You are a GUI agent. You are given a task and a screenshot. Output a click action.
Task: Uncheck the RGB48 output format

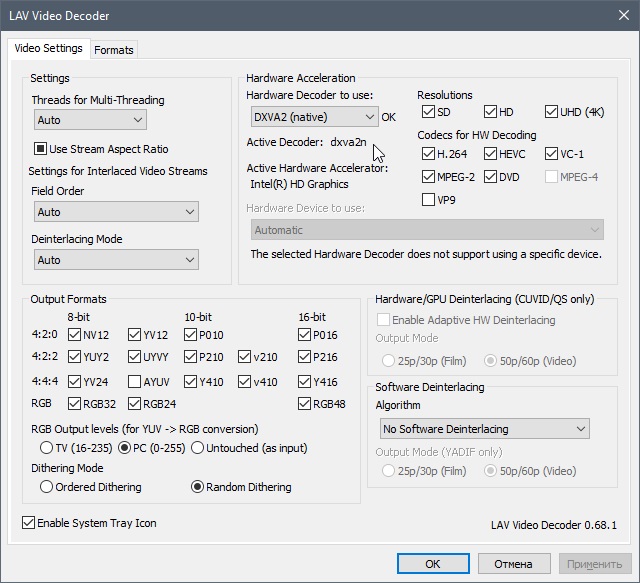click(x=305, y=404)
